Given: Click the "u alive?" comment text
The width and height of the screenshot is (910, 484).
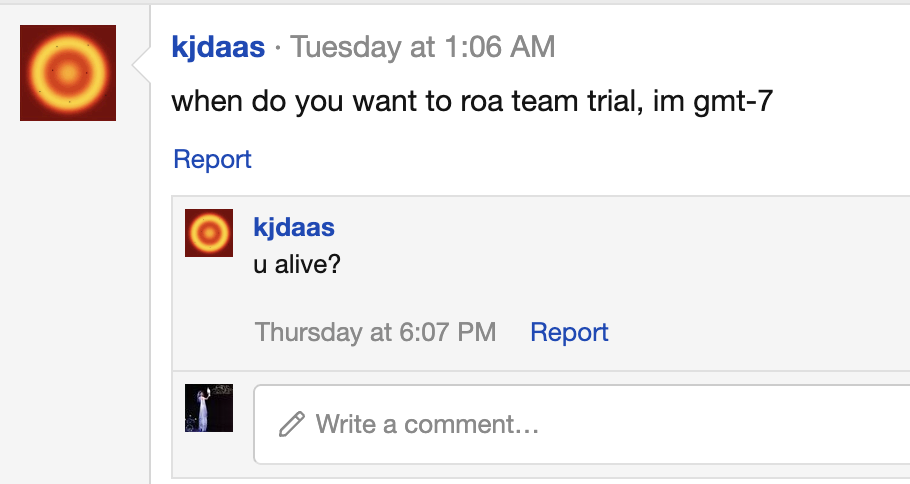Looking at the screenshot, I should tap(297, 268).
